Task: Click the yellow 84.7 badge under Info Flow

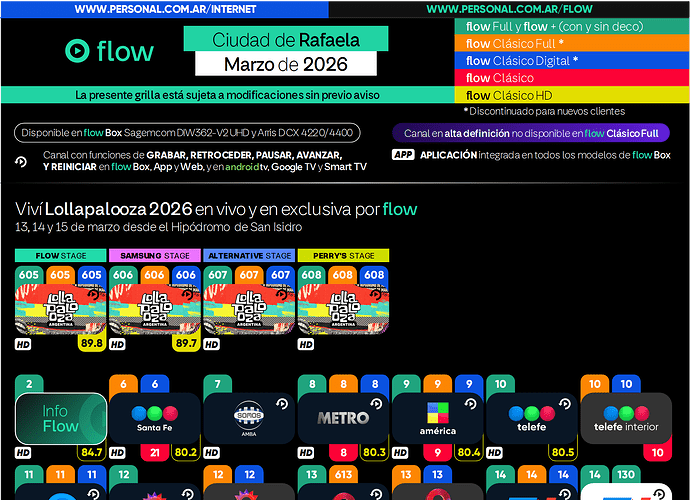Action: [92, 452]
